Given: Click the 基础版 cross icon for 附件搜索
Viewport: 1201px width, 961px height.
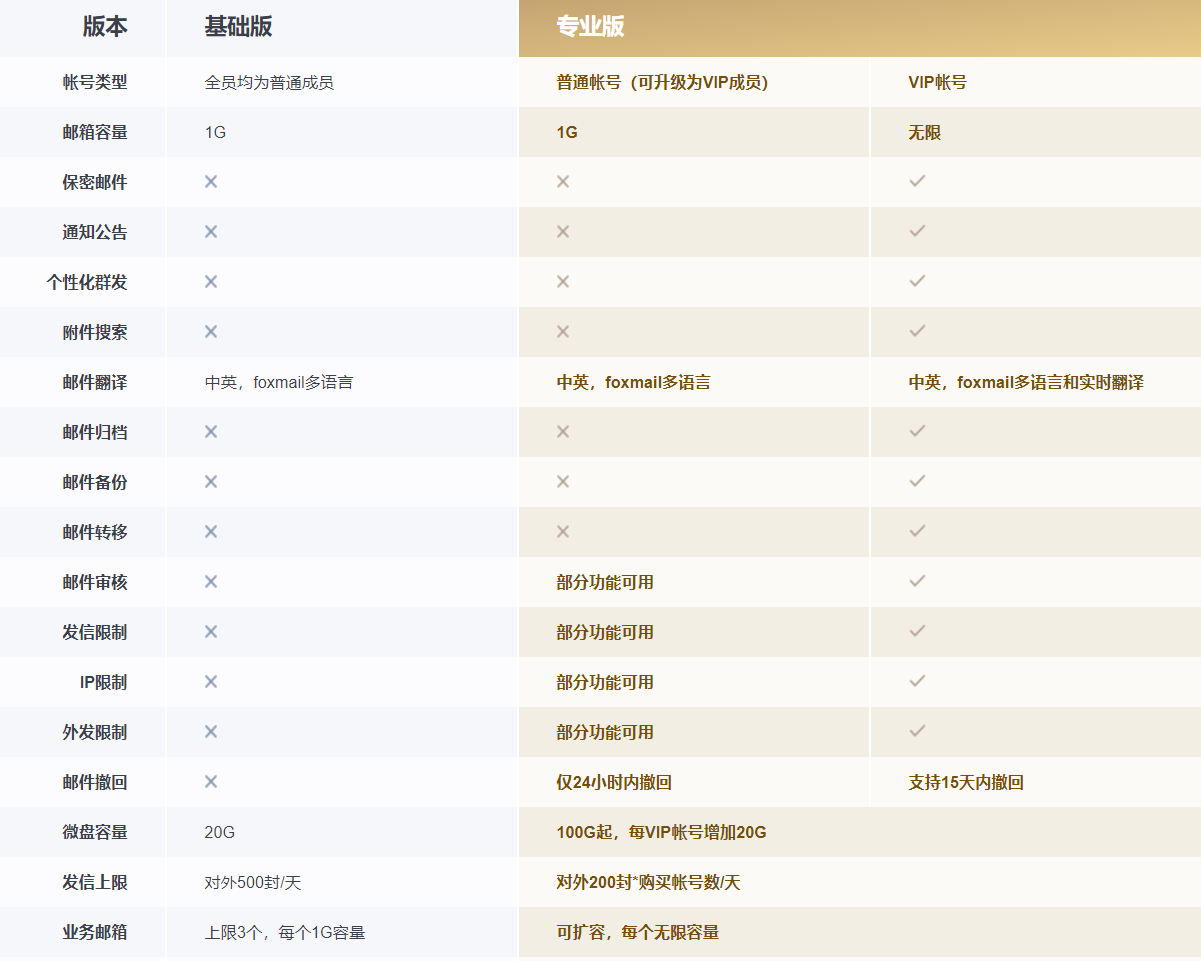Looking at the screenshot, I should point(211,332).
